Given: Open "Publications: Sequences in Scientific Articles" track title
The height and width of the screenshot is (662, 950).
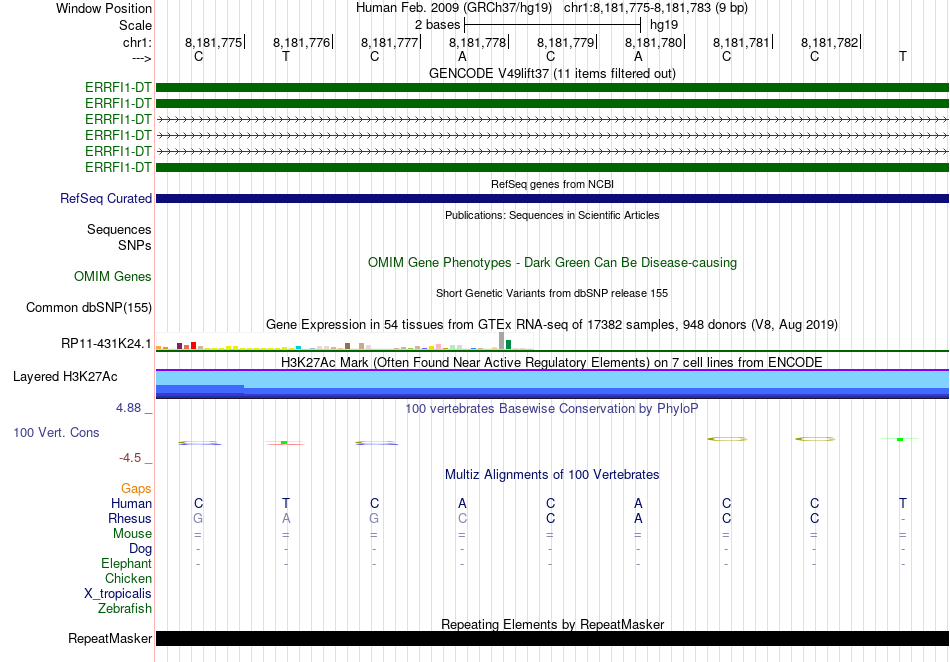Looking at the screenshot, I should point(552,215).
